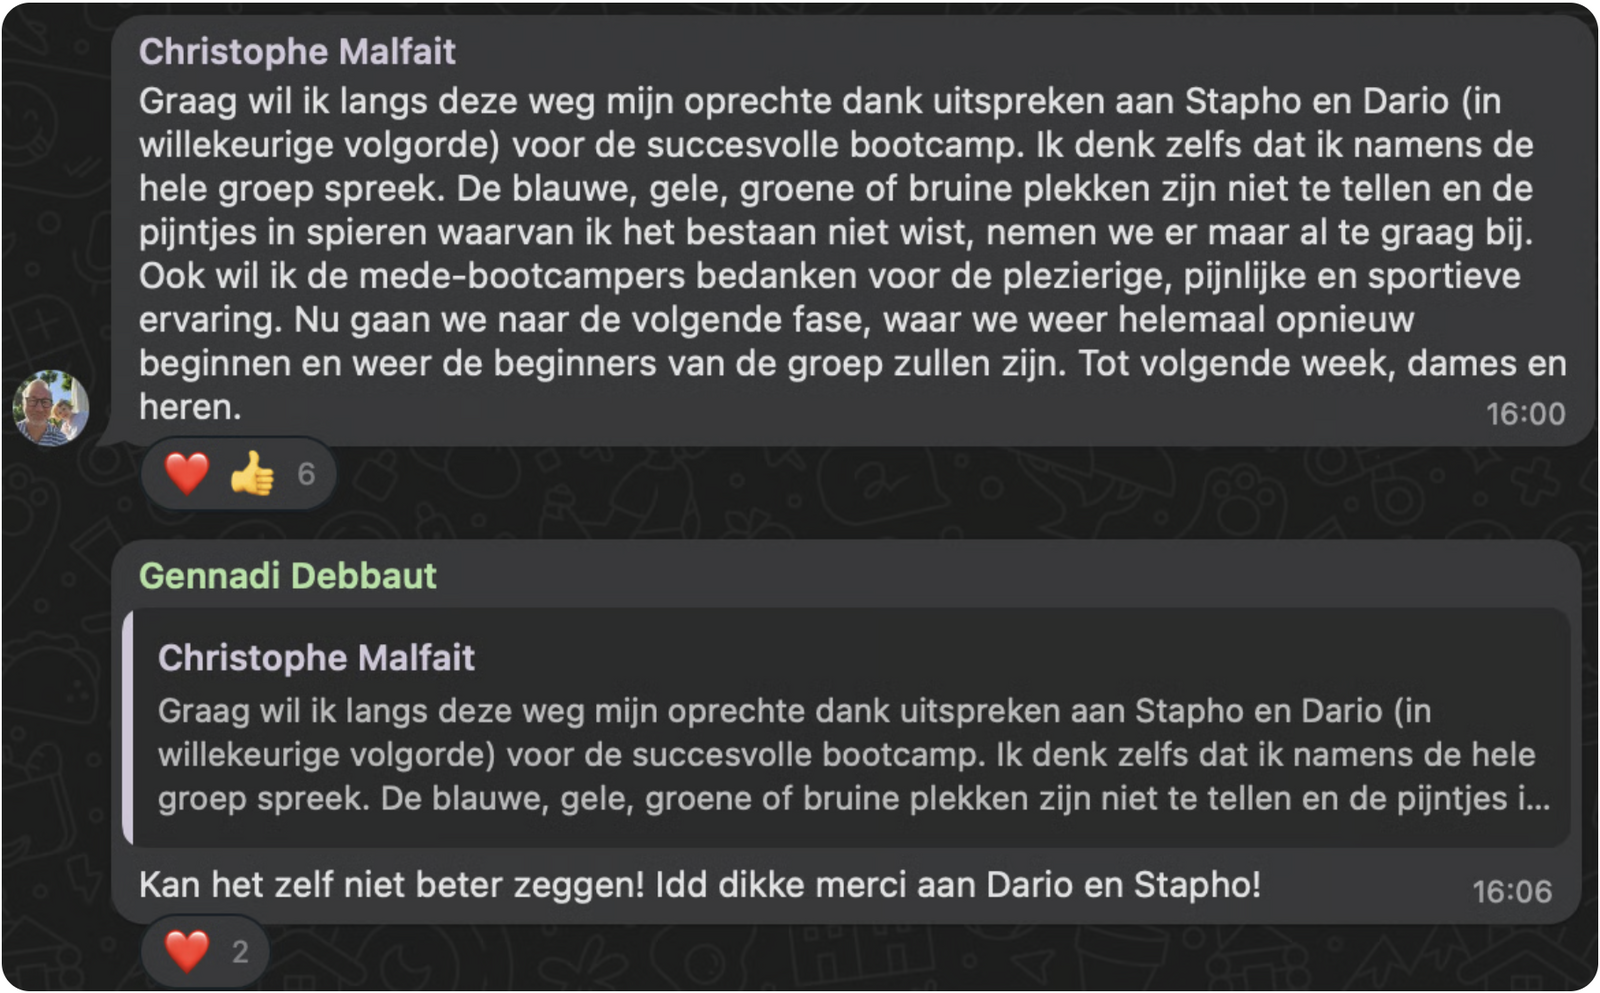Click the 16:00 message timestamp
The width and height of the screenshot is (1600, 993).
(x=1525, y=413)
